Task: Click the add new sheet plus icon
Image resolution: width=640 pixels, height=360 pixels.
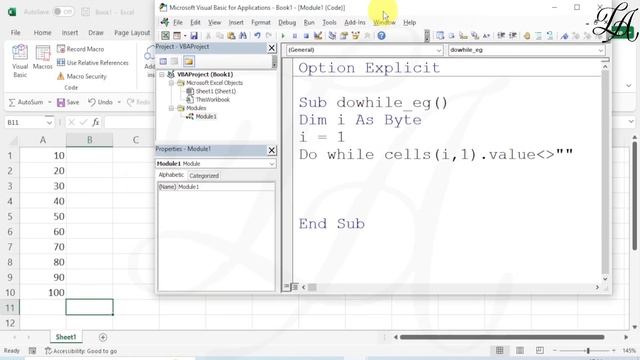Action: click(x=103, y=337)
